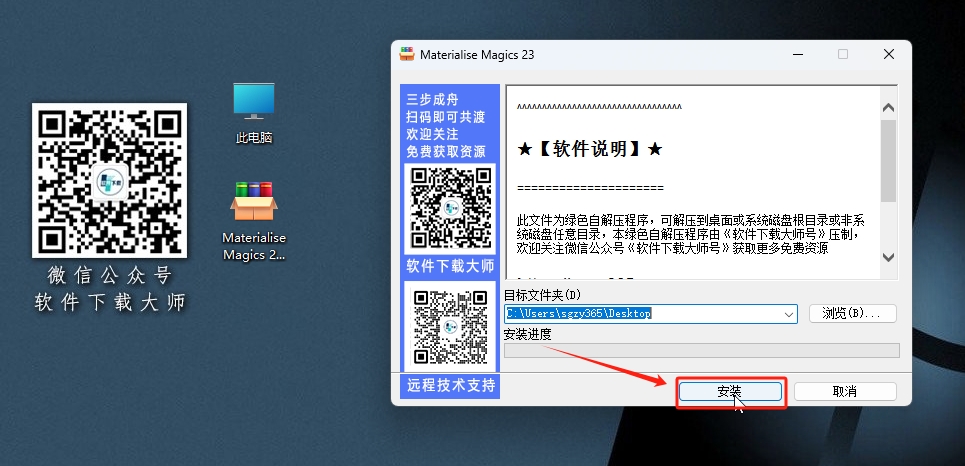The image size is (965, 466).
Task: Click the 取消 cancel button
Action: point(844,392)
